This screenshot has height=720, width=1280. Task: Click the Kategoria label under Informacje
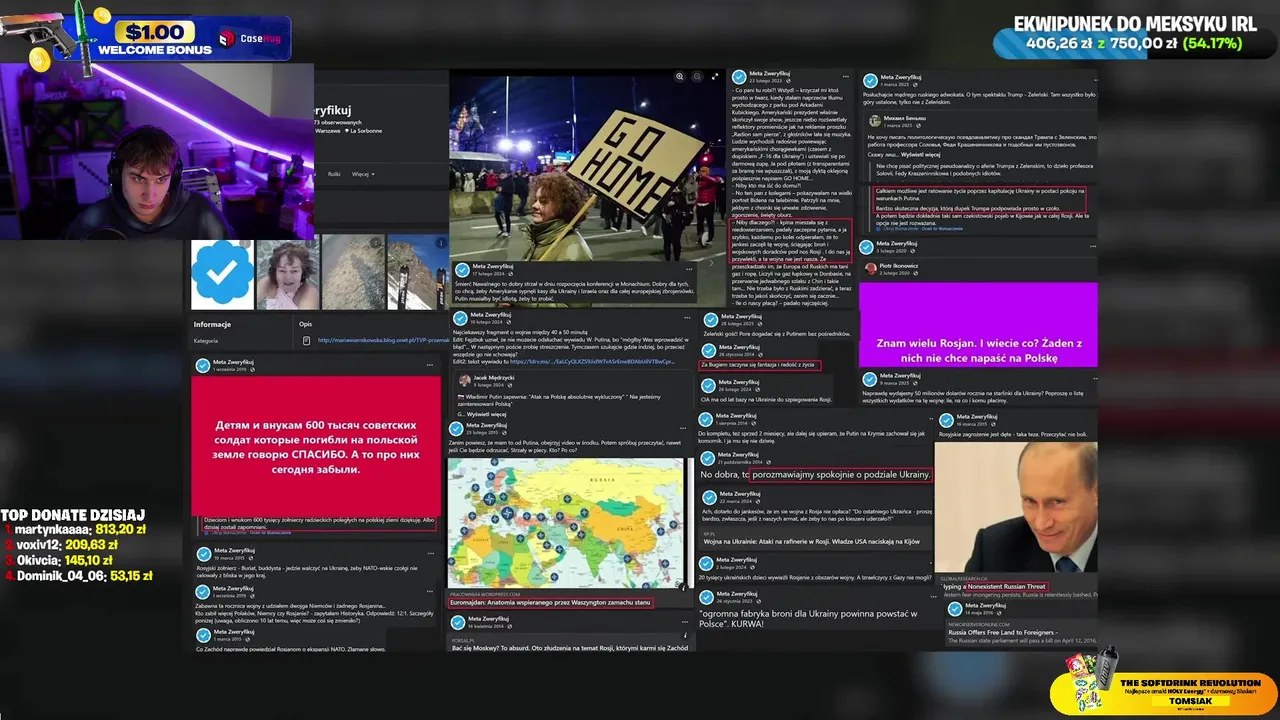206,341
